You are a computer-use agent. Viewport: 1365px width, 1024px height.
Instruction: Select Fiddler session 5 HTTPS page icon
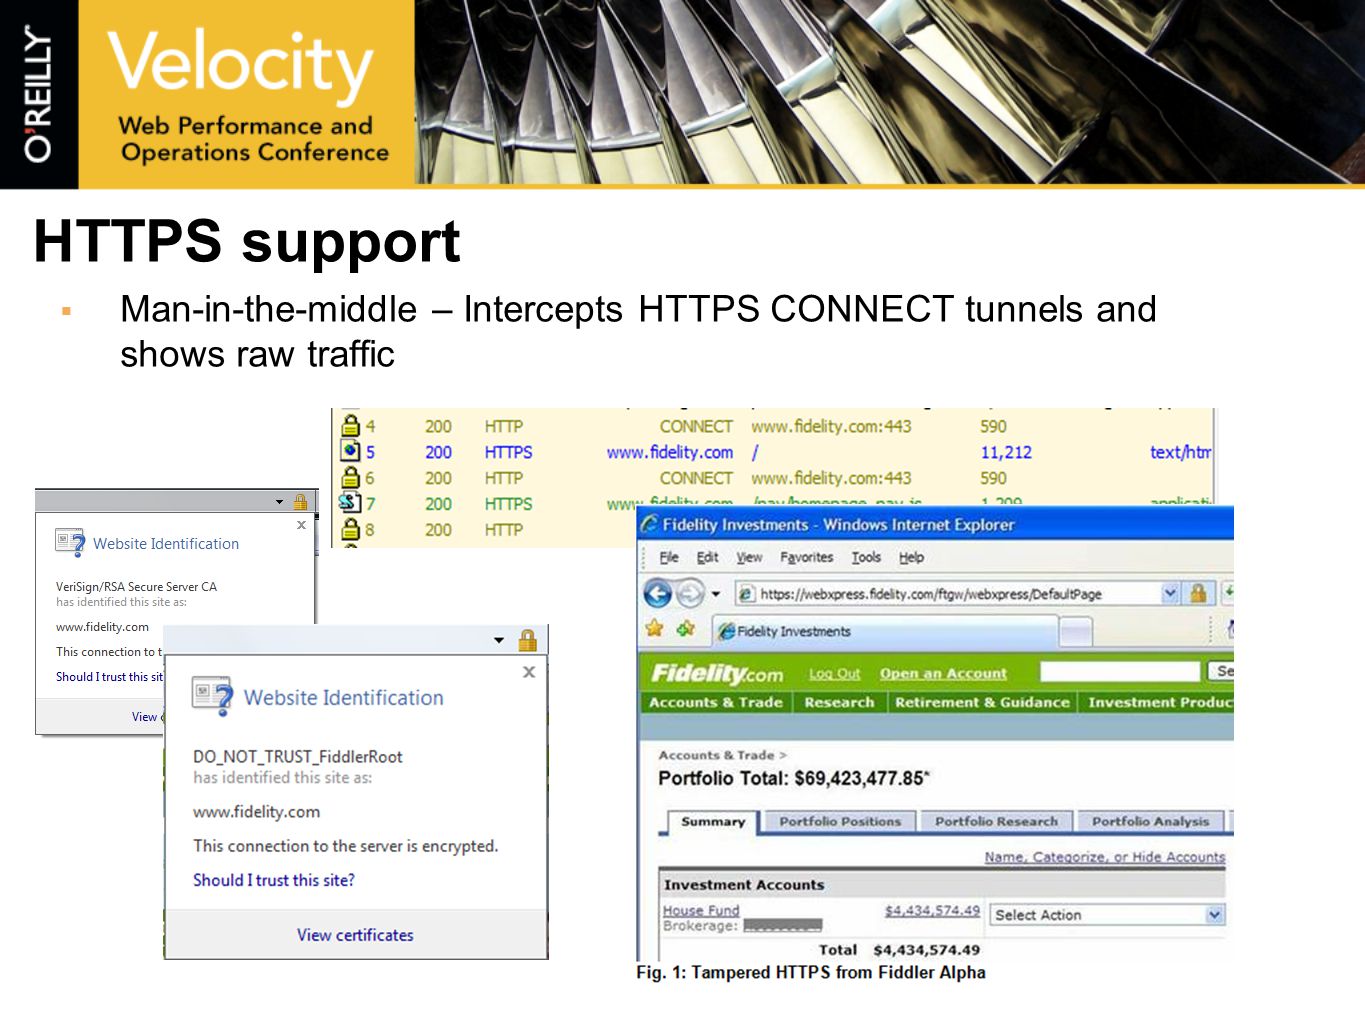351,452
